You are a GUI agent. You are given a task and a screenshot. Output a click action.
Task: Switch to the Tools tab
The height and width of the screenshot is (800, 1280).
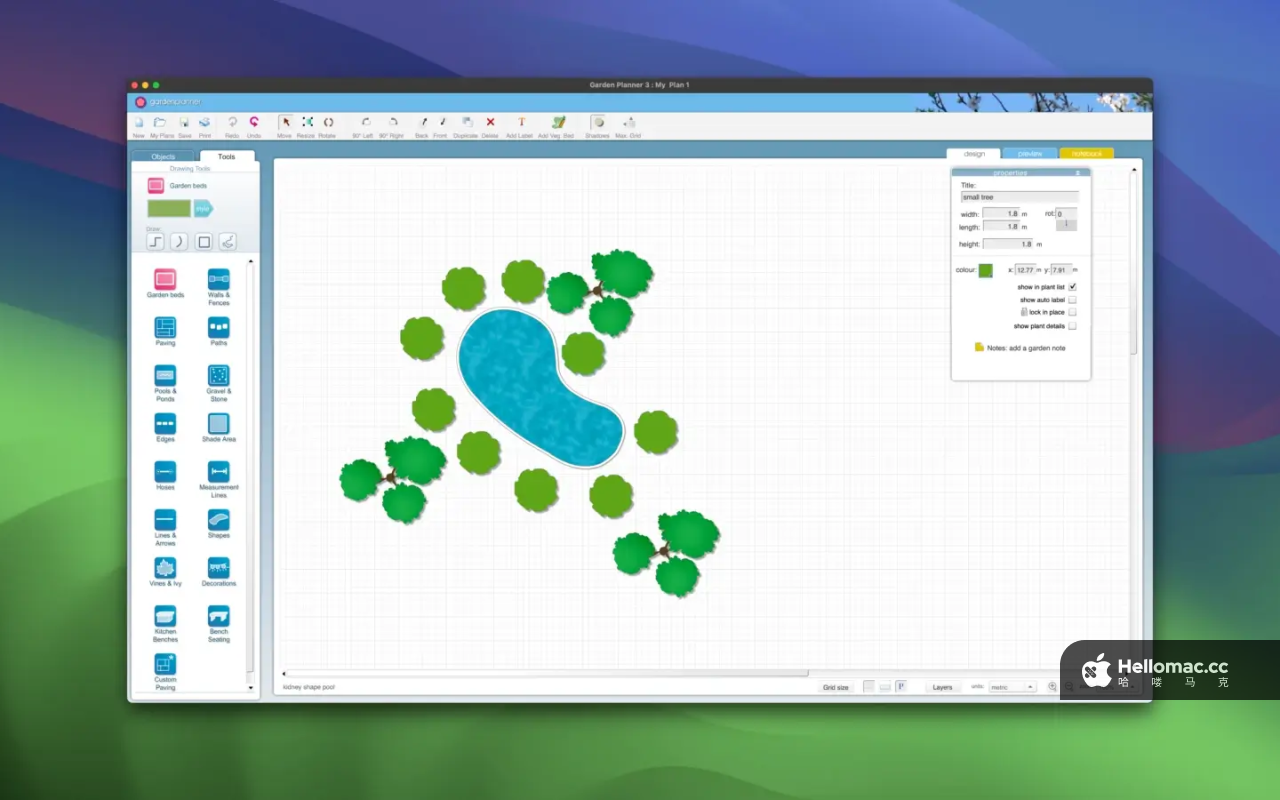tap(227, 157)
